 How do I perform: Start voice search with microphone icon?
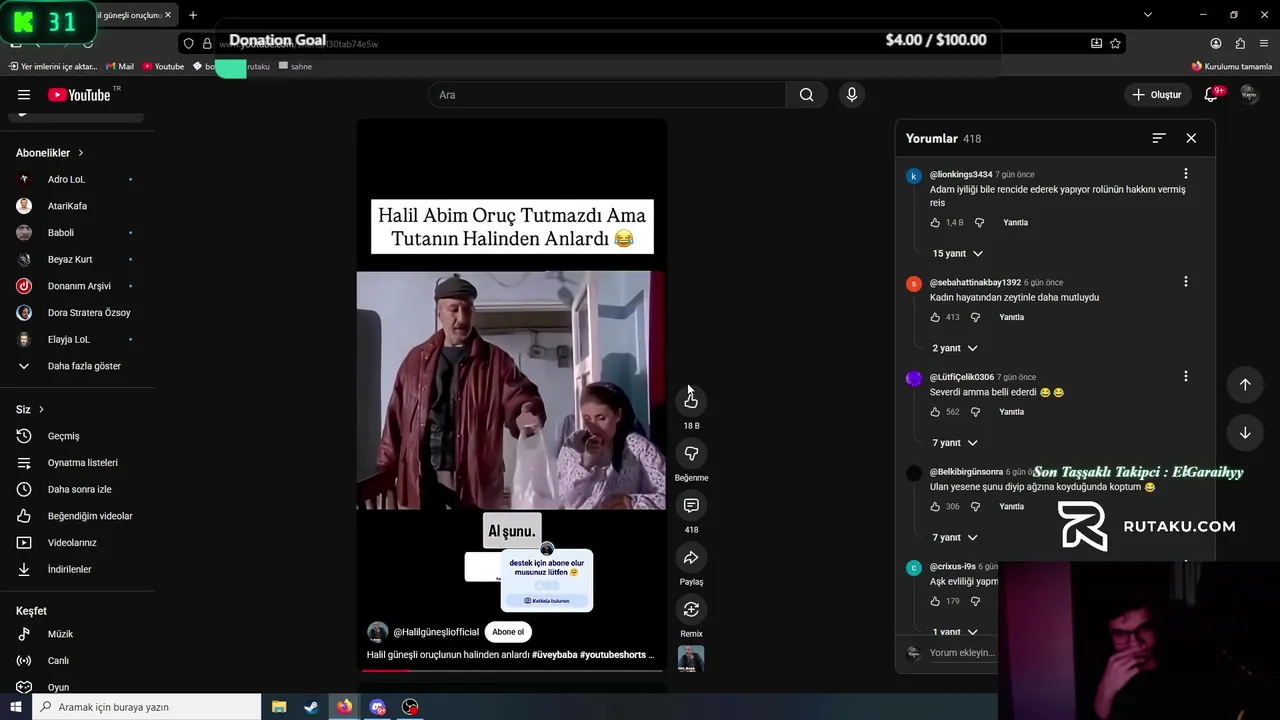click(x=852, y=95)
